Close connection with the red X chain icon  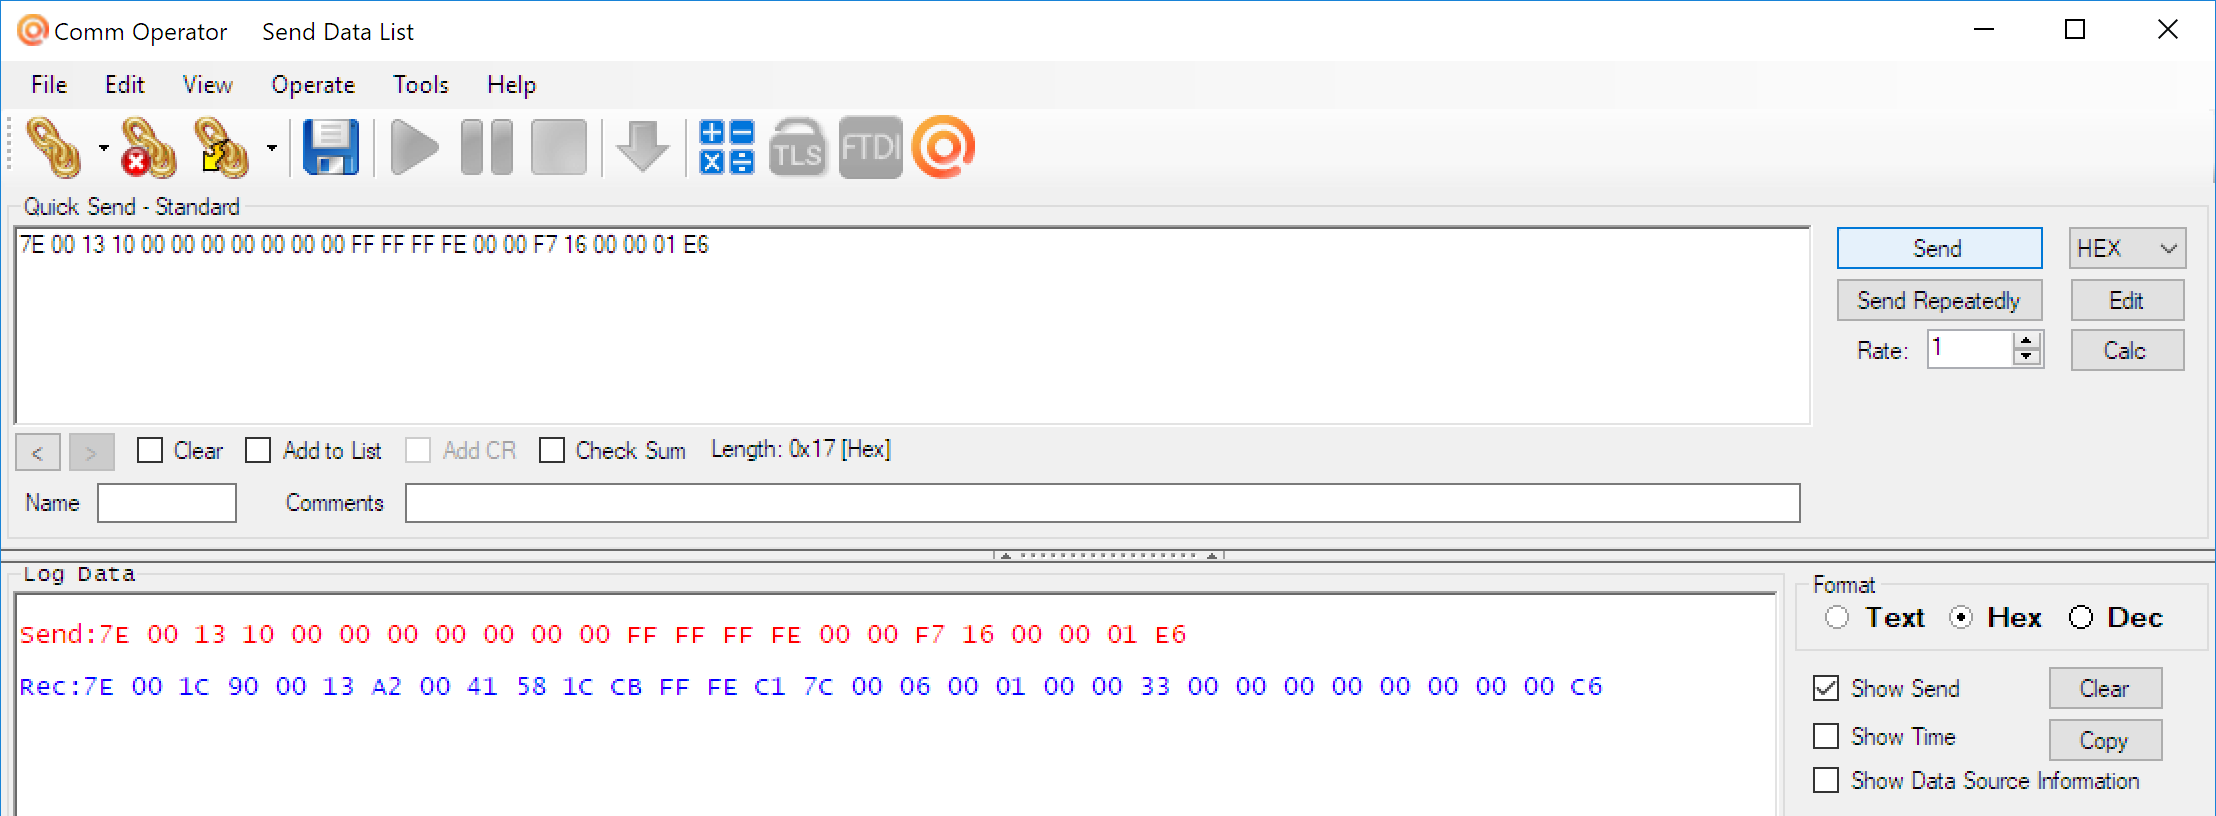[x=148, y=147]
